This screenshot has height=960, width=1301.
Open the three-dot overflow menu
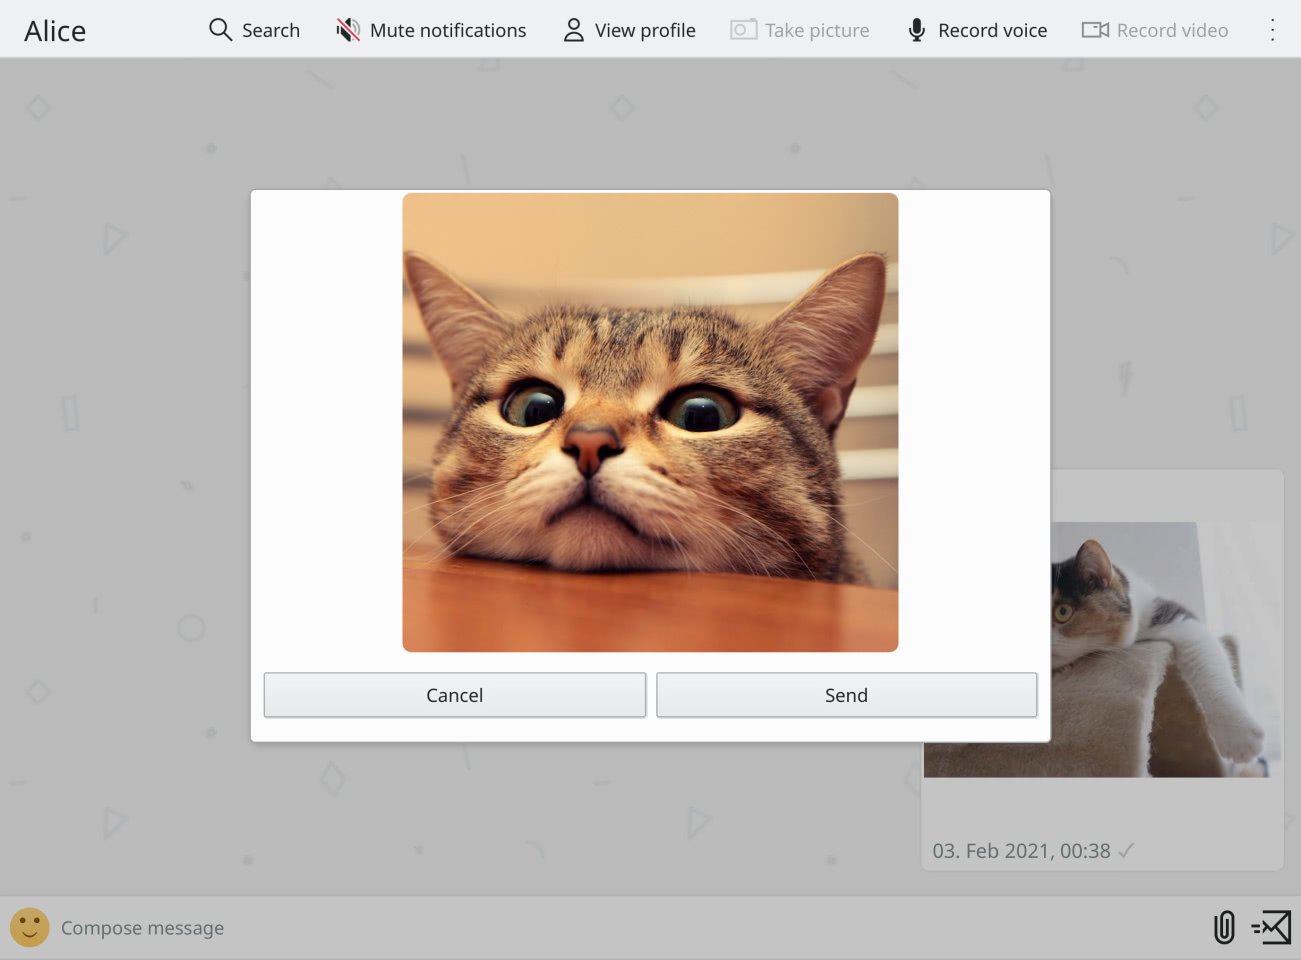coord(1272,30)
